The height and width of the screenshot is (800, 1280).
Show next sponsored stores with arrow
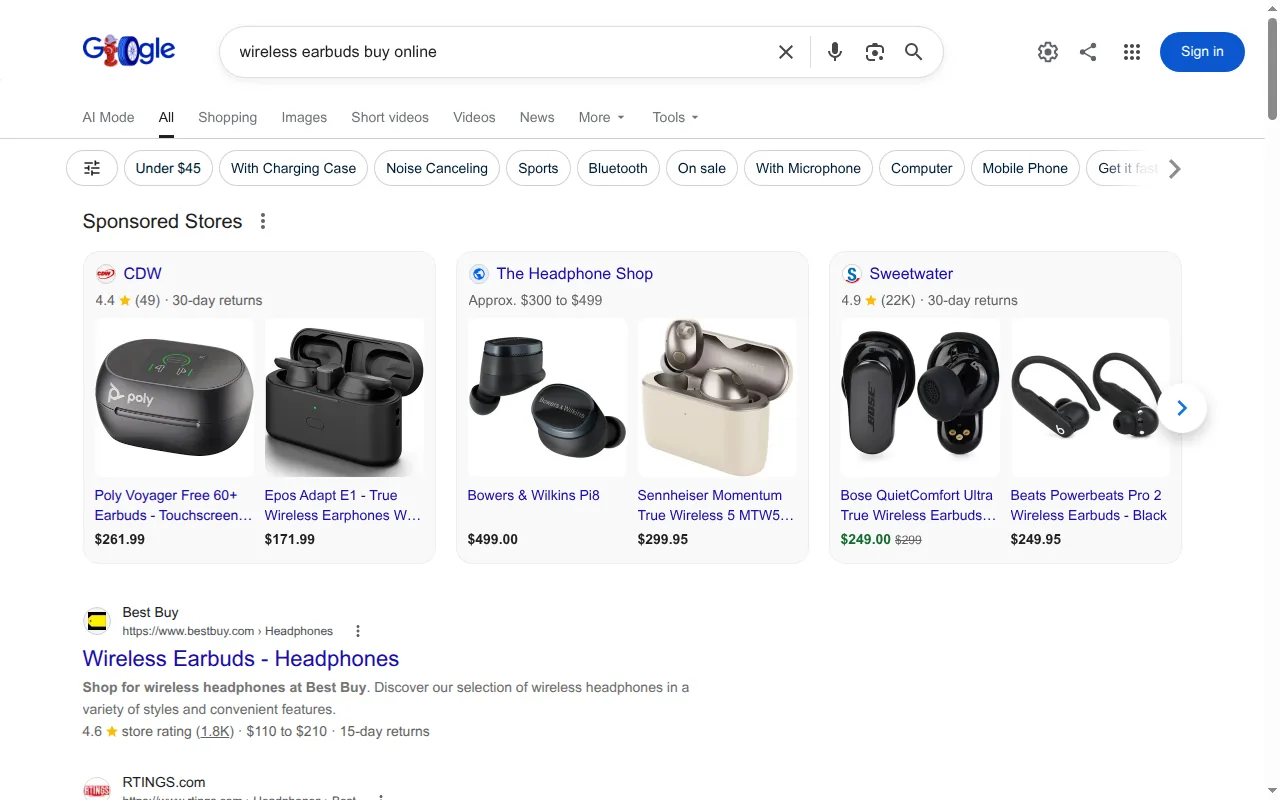coord(1182,408)
